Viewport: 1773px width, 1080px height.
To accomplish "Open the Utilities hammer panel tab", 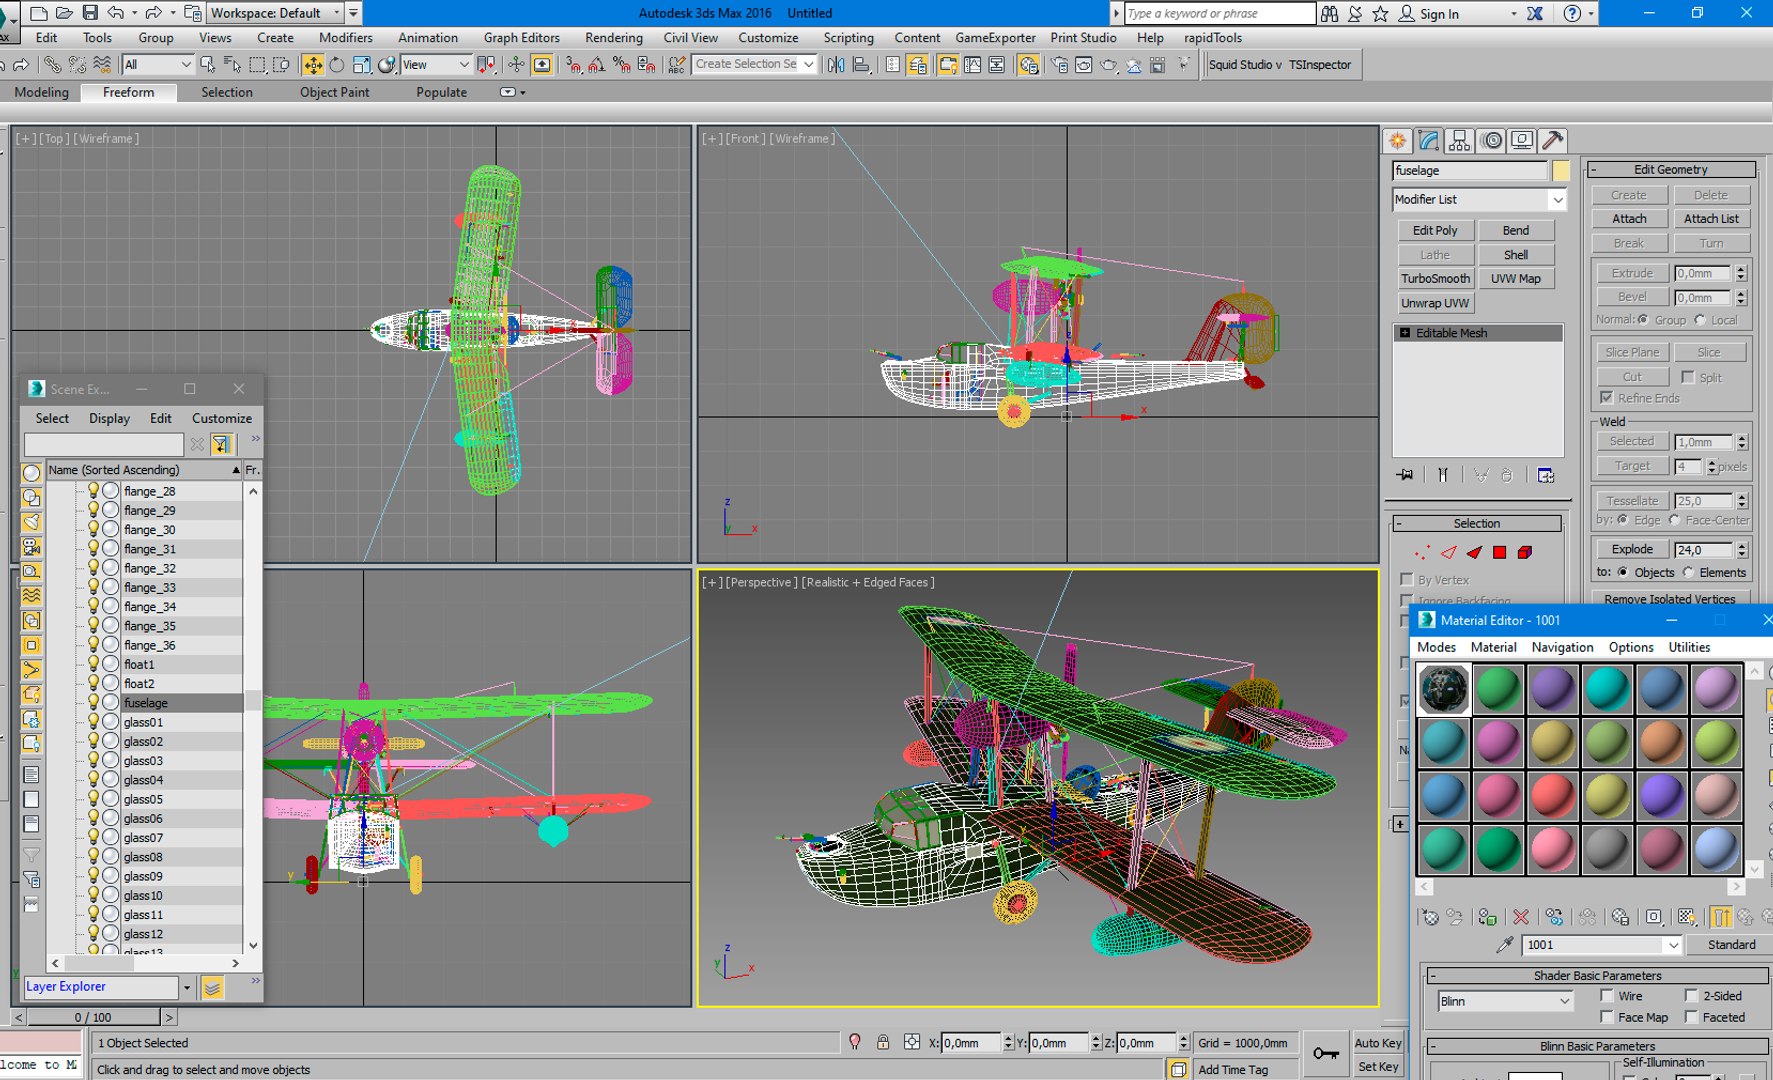I will point(1553,141).
